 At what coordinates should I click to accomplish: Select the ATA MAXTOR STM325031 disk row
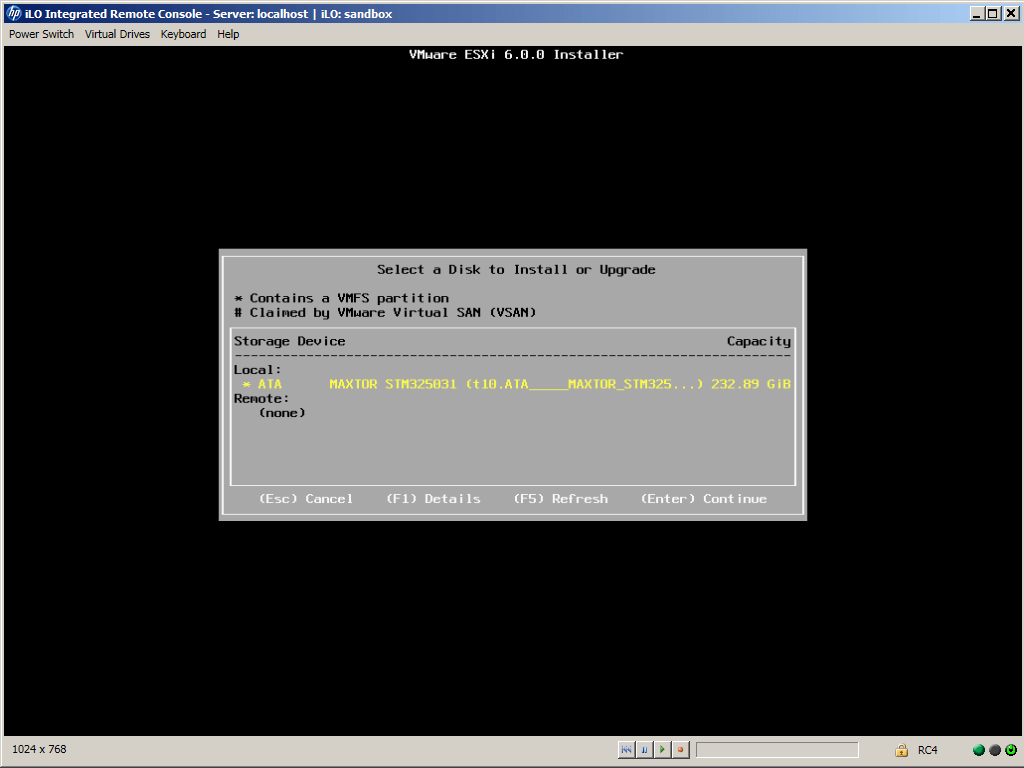click(512, 384)
